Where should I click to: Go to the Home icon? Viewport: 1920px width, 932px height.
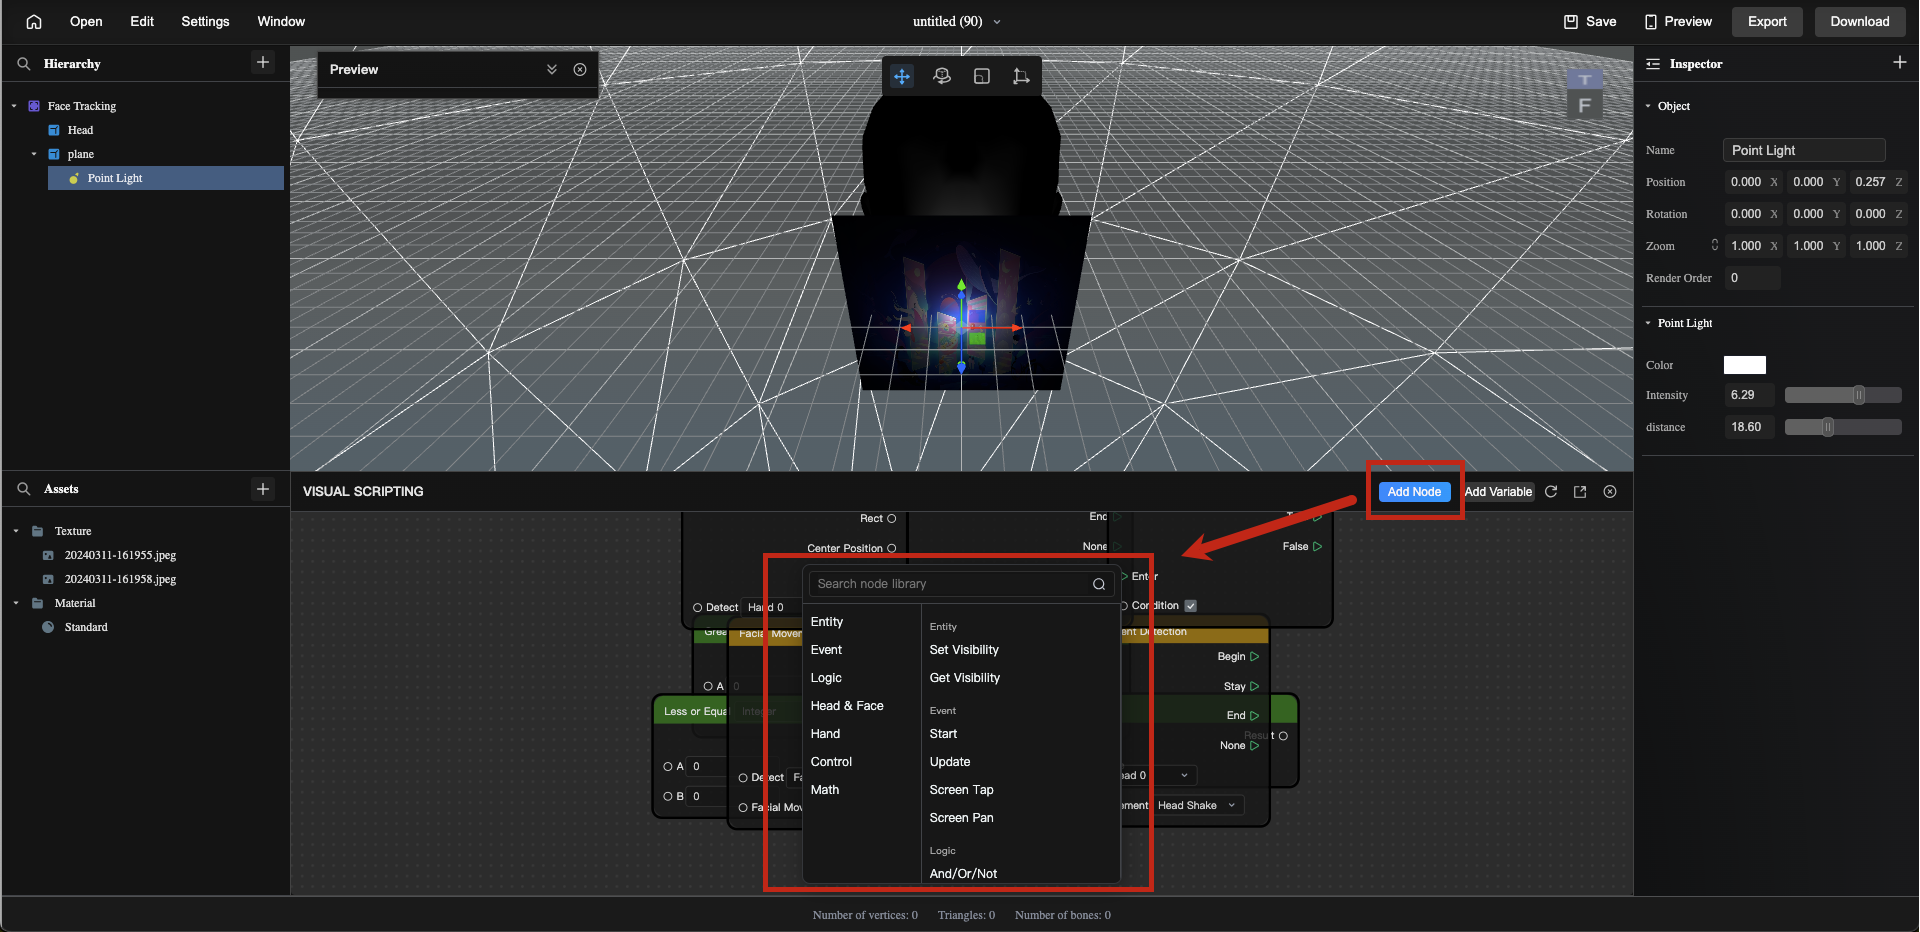[34, 21]
